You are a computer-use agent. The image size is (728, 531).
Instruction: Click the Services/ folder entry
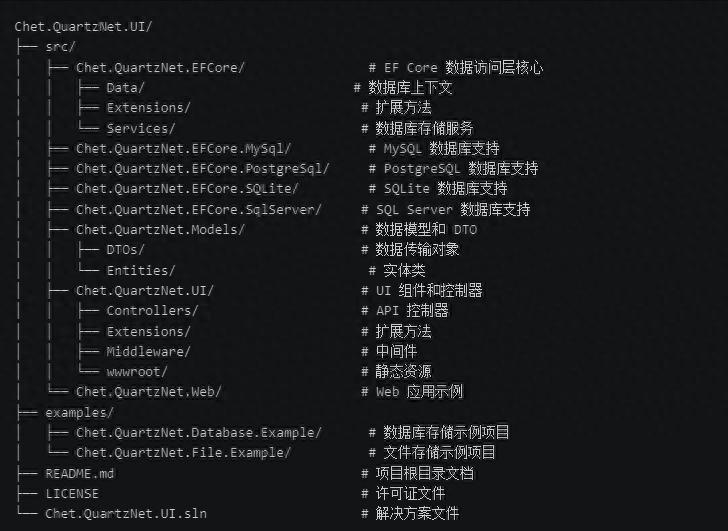[141, 128]
